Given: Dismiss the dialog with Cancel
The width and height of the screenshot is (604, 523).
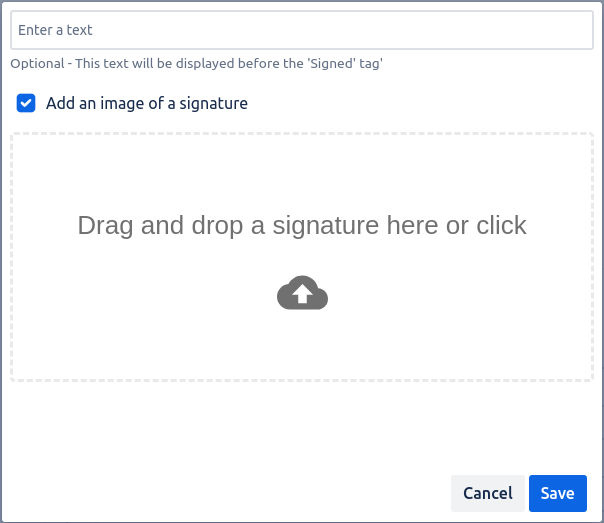Looking at the screenshot, I should click(488, 493).
